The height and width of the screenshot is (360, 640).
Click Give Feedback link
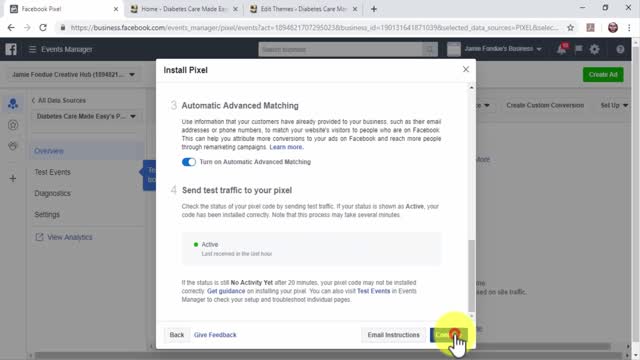point(215,335)
